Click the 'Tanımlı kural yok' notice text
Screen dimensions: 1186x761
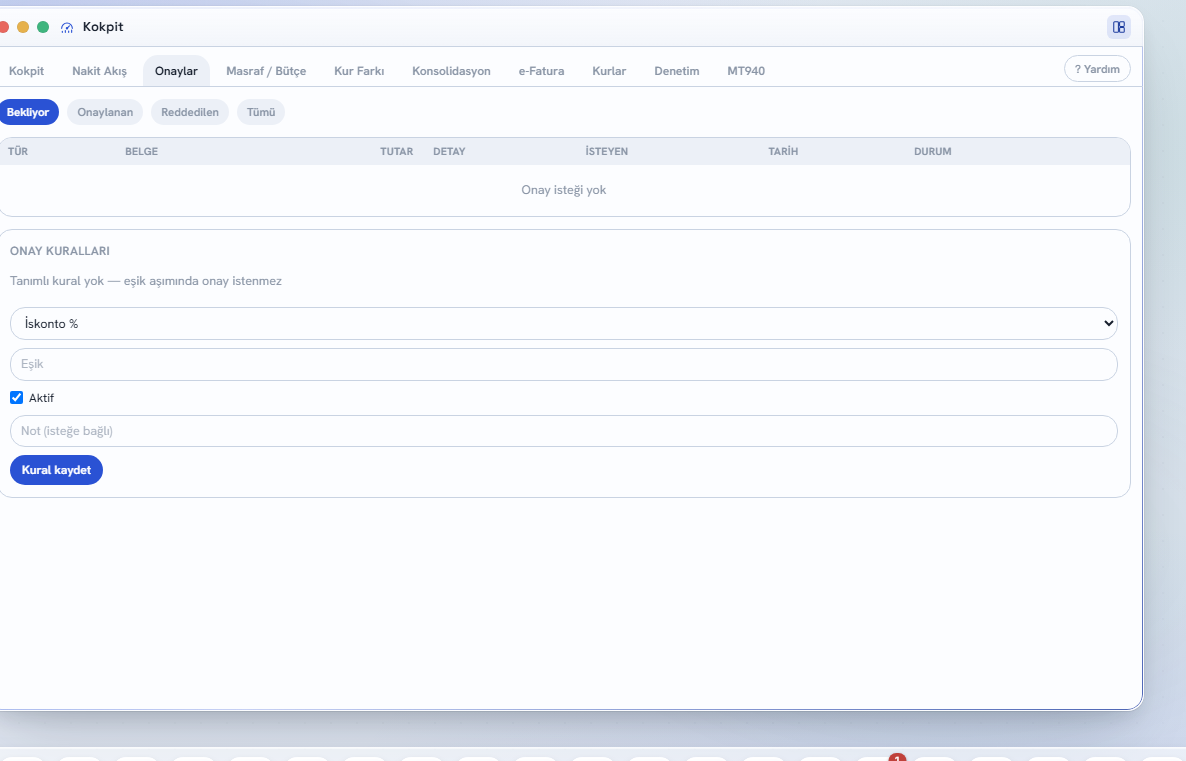[x=146, y=281]
